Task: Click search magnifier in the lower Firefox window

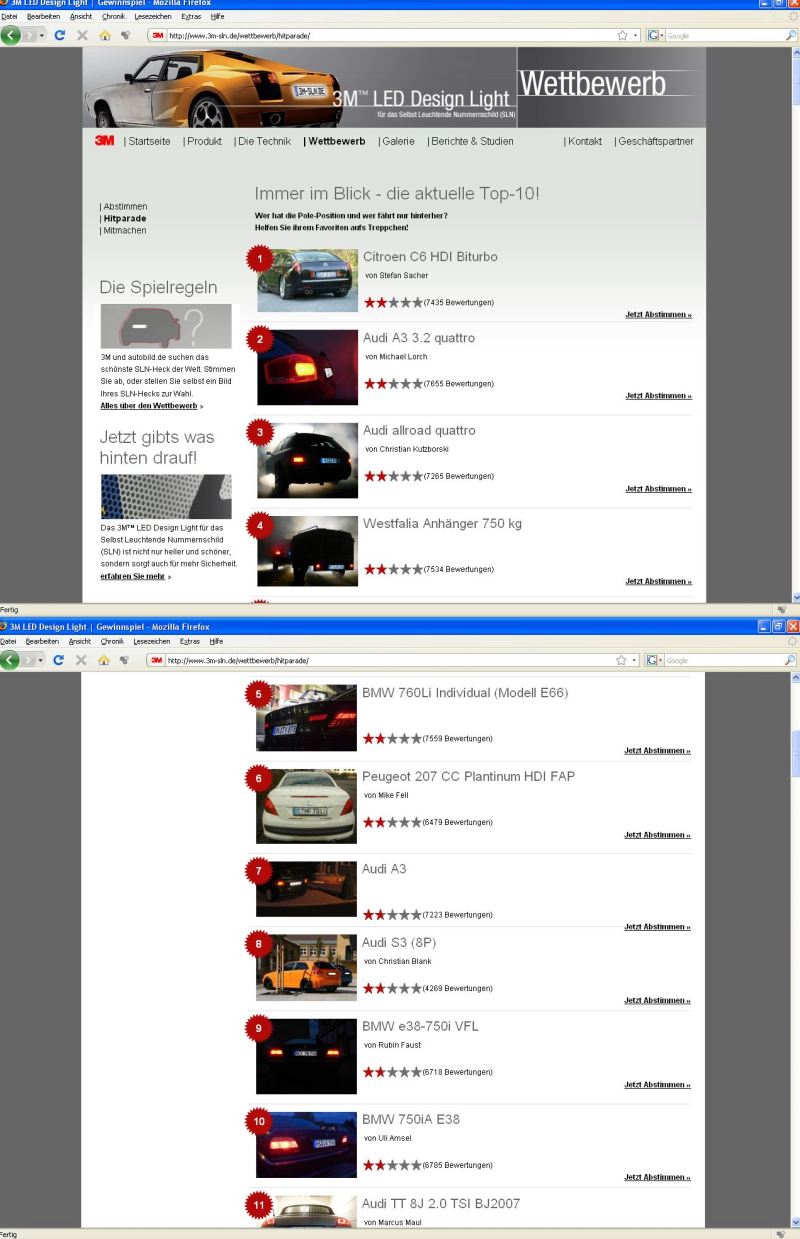Action: tap(791, 659)
